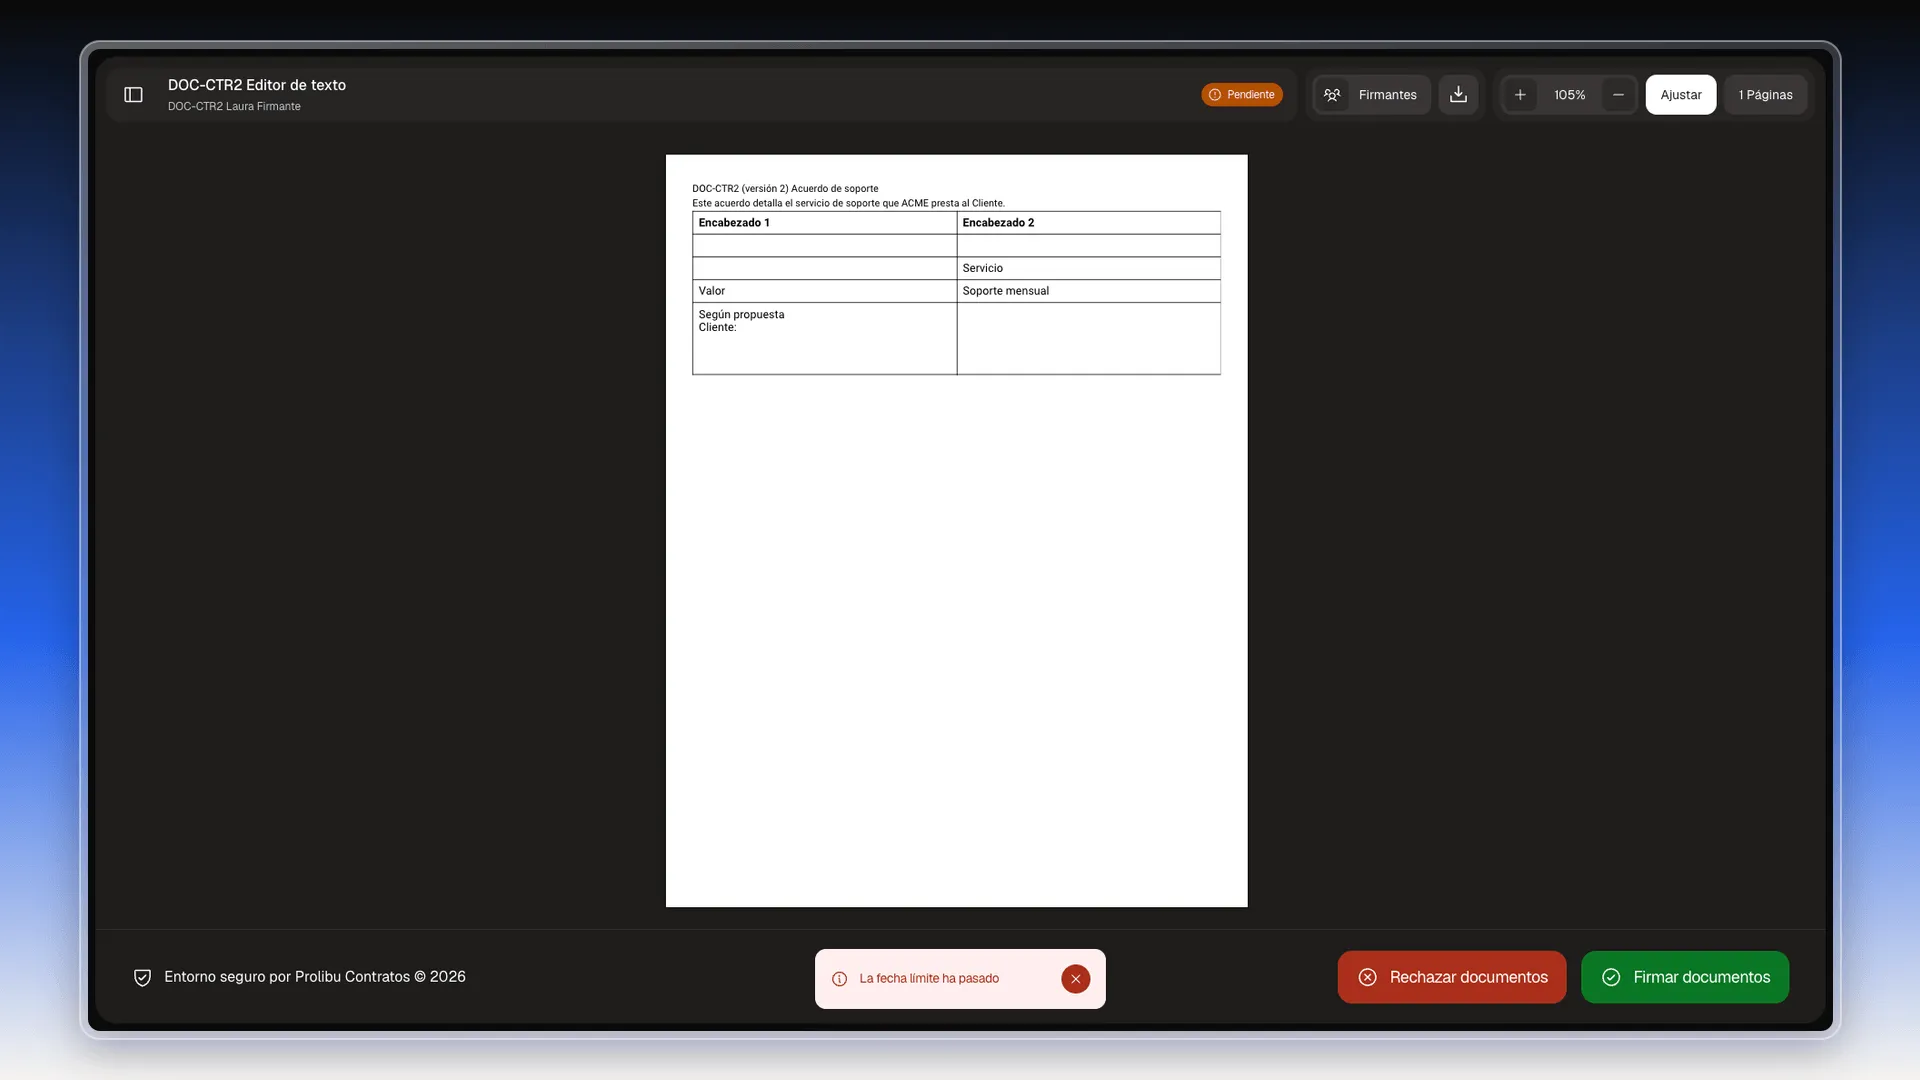Click the Pendiente status badge

pos(1242,95)
